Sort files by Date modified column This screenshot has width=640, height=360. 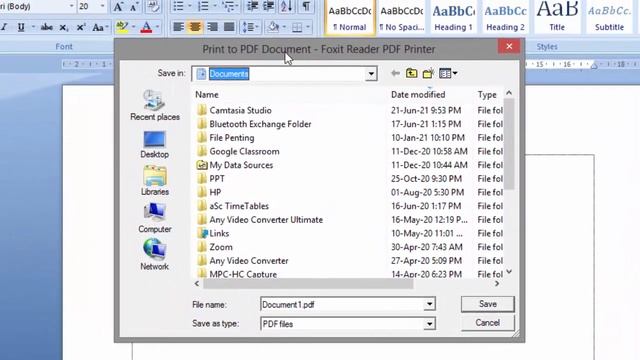click(418, 95)
